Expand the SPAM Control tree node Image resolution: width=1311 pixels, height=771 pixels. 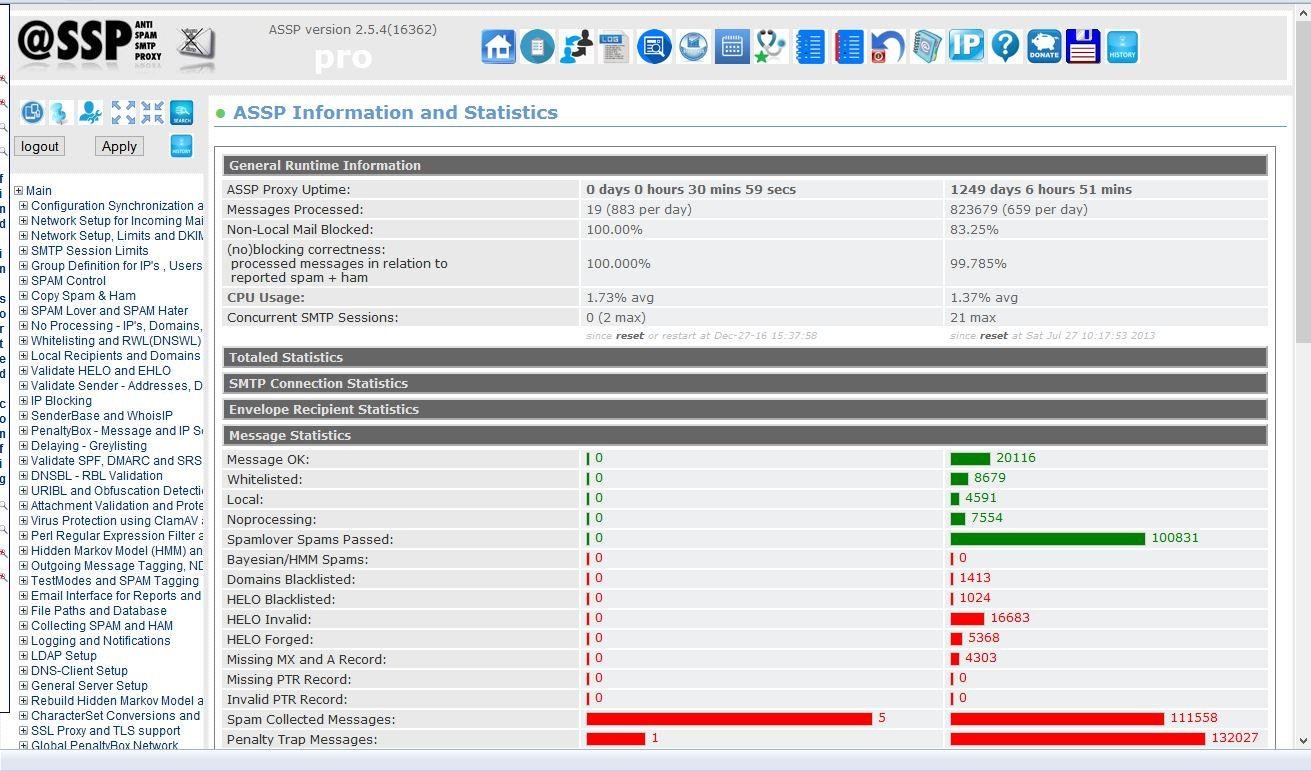pos(24,281)
